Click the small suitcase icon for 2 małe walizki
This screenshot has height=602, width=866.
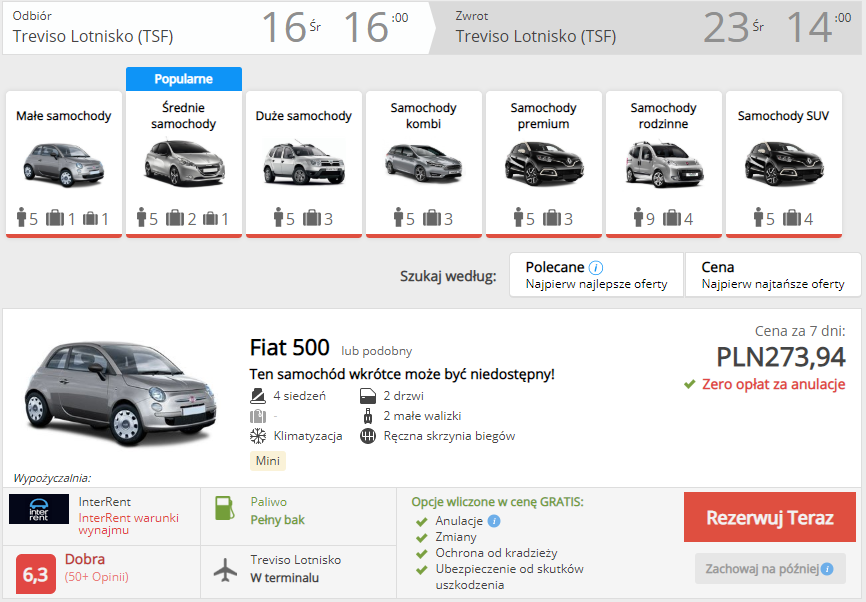[x=368, y=416]
